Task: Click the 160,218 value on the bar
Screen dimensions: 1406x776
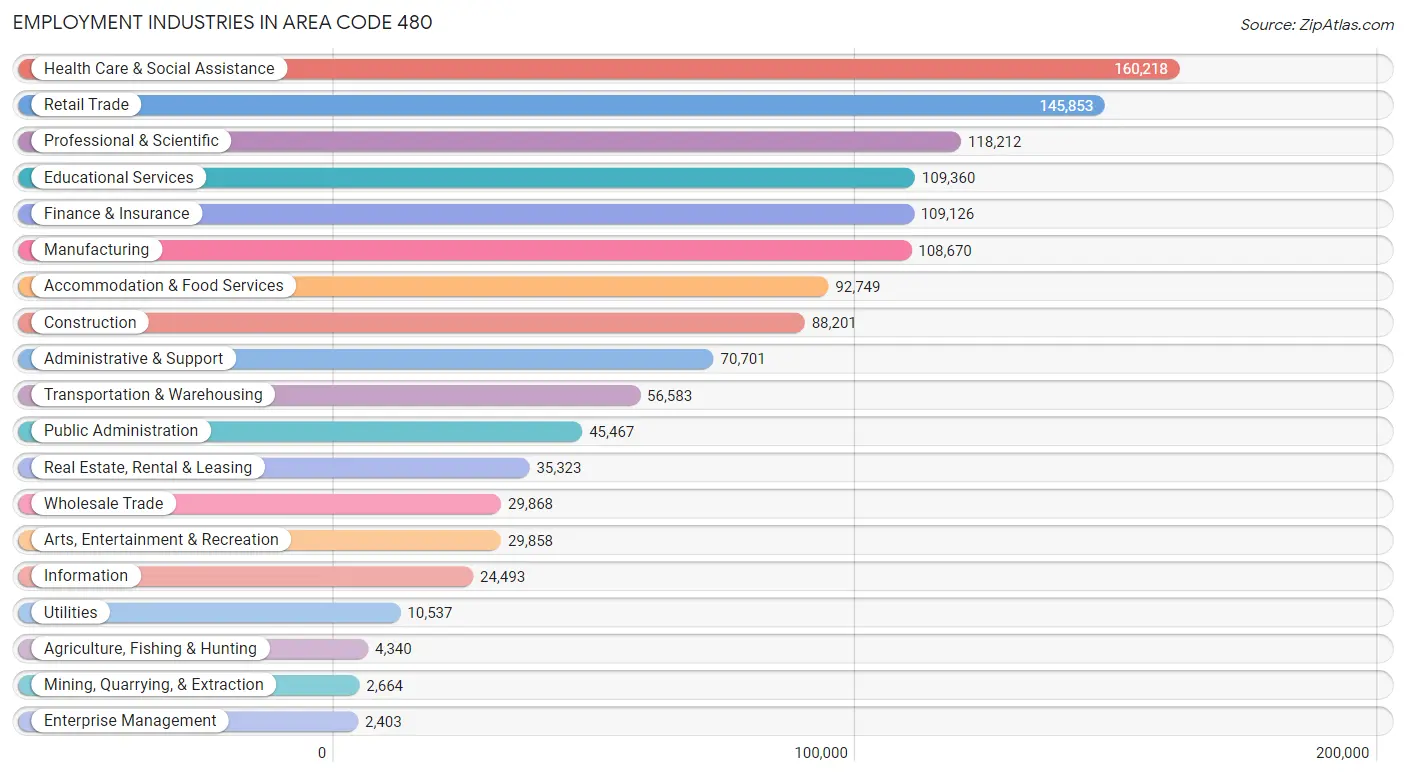Action: (x=1141, y=69)
